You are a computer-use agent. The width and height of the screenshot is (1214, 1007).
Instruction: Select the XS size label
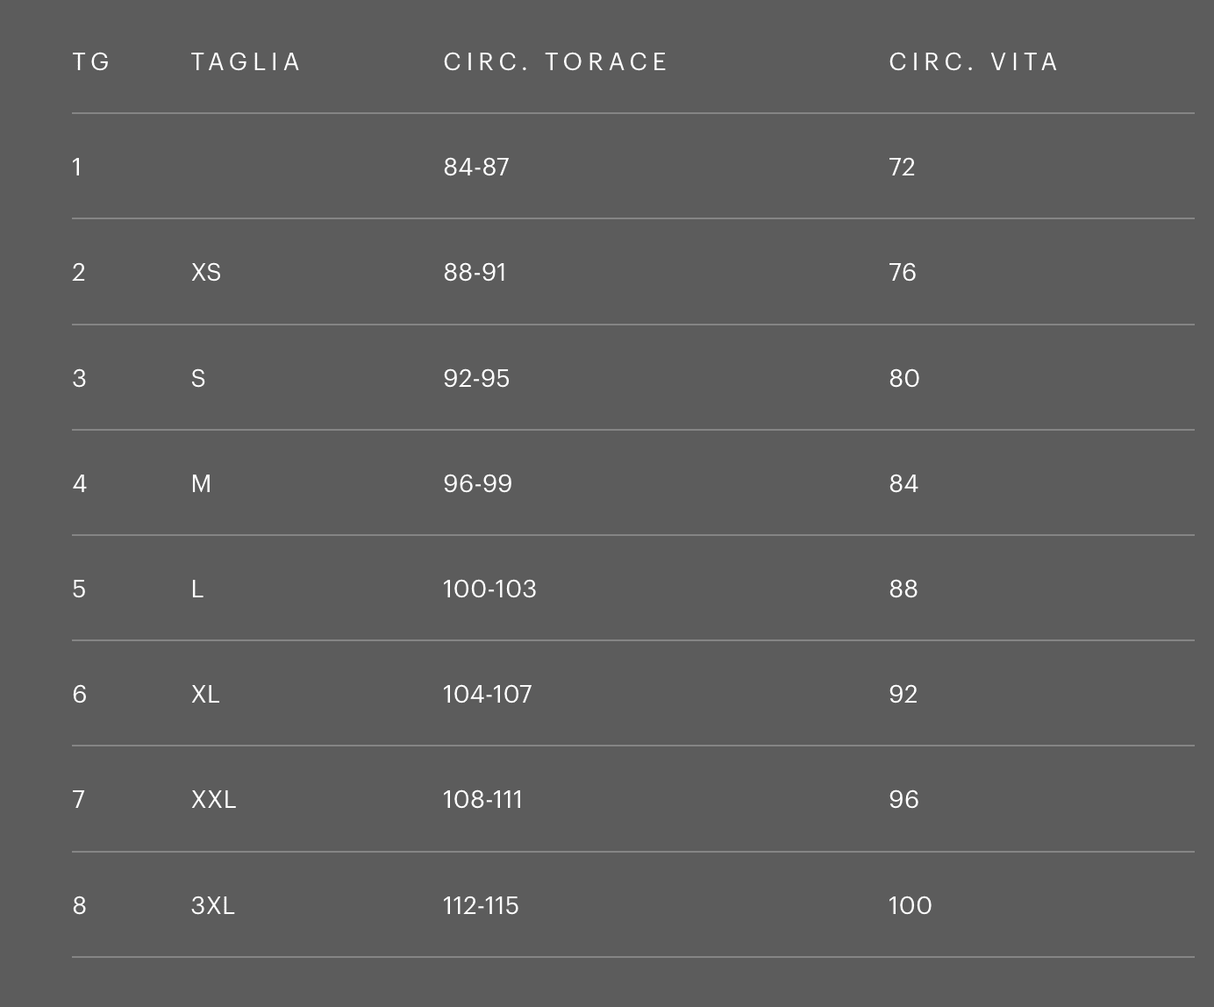[x=206, y=273]
